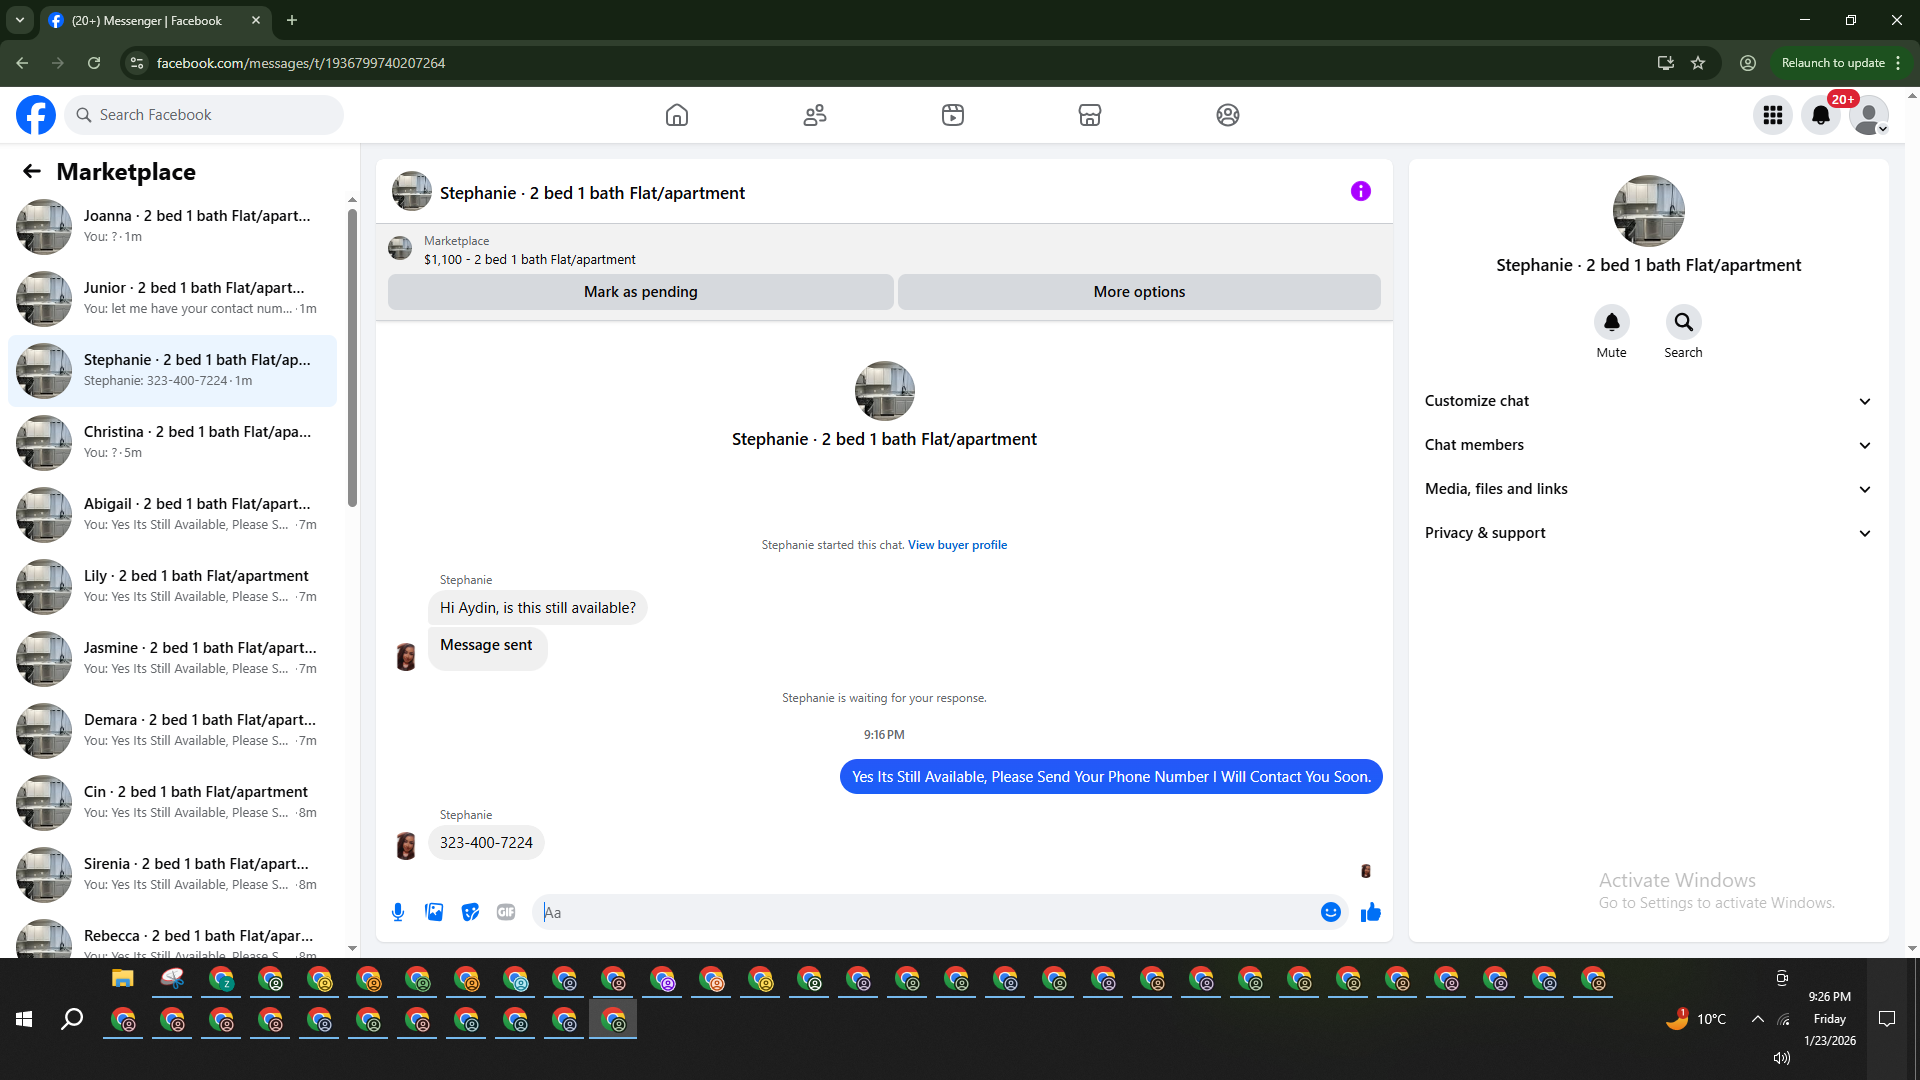Image resolution: width=1920 pixels, height=1080 pixels.
Task: Open Facebook notifications bell
Action: (1821, 115)
